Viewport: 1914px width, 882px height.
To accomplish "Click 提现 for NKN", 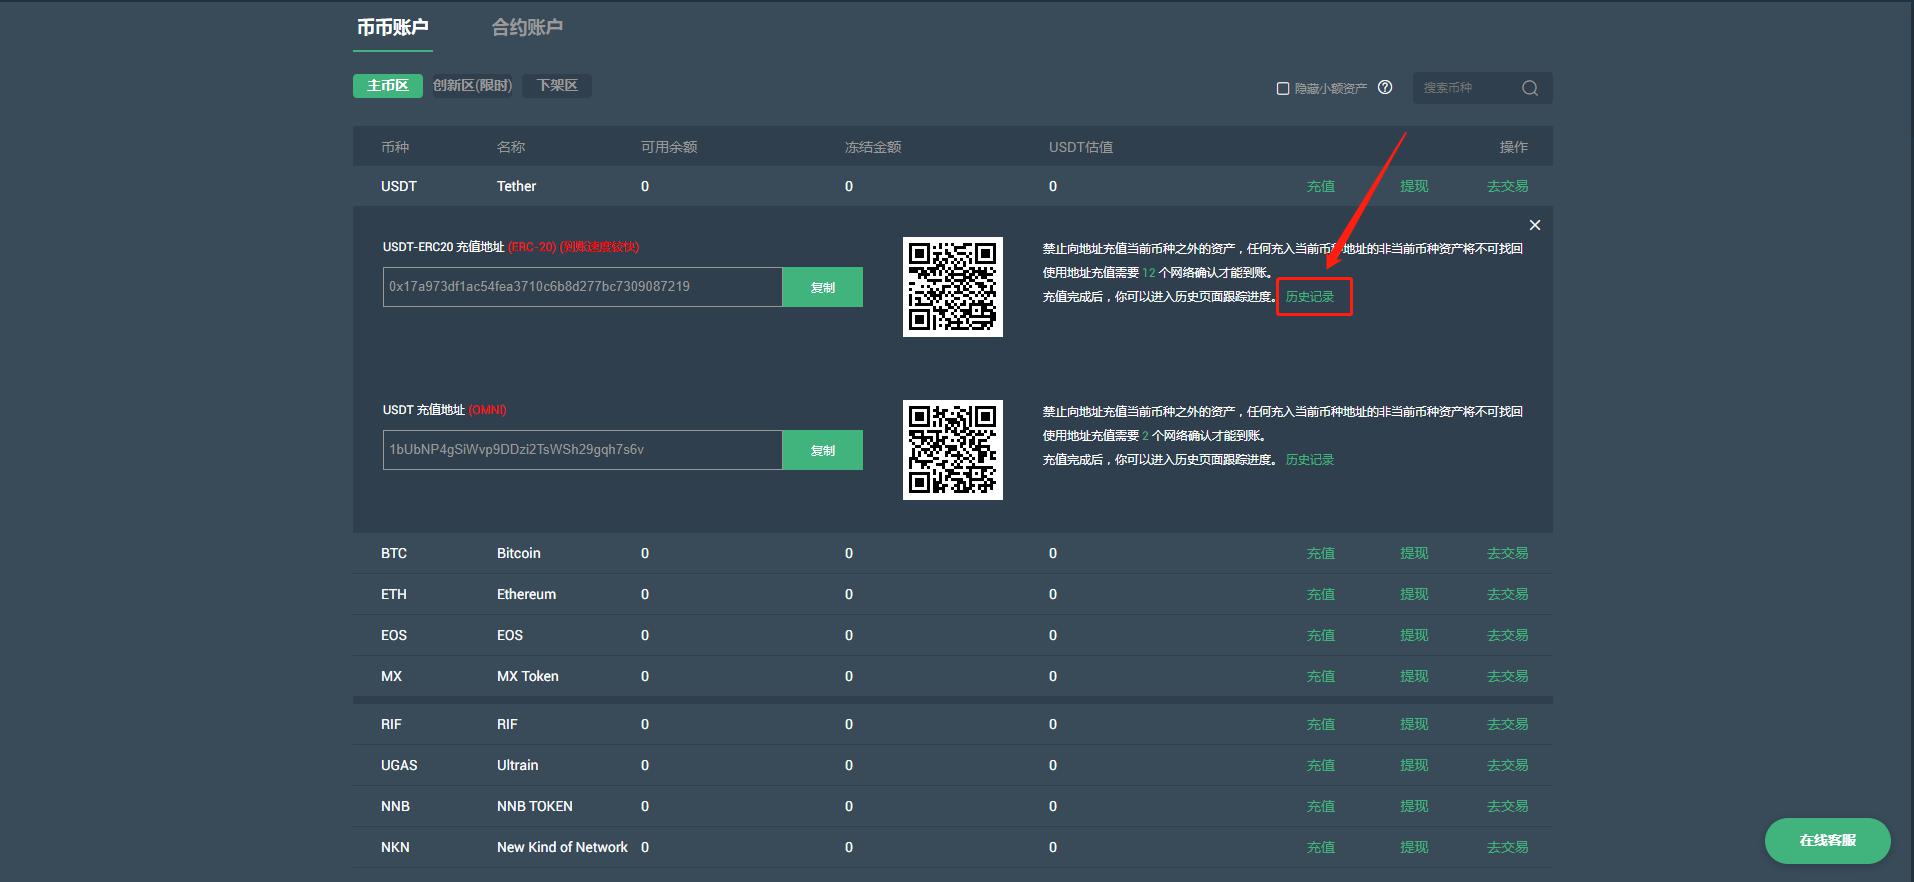I will pyautogui.click(x=1414, y=847).
